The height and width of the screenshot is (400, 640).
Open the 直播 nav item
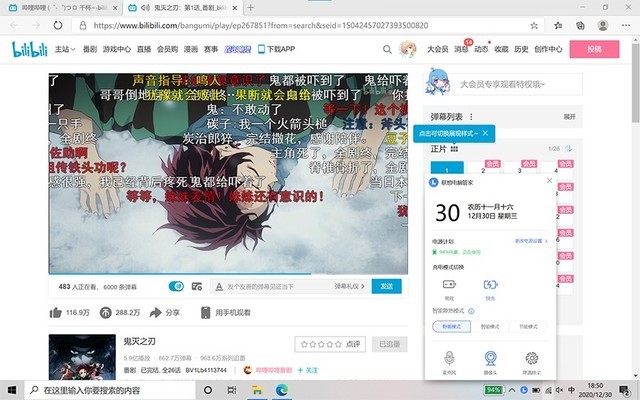(x=144, y=49)
